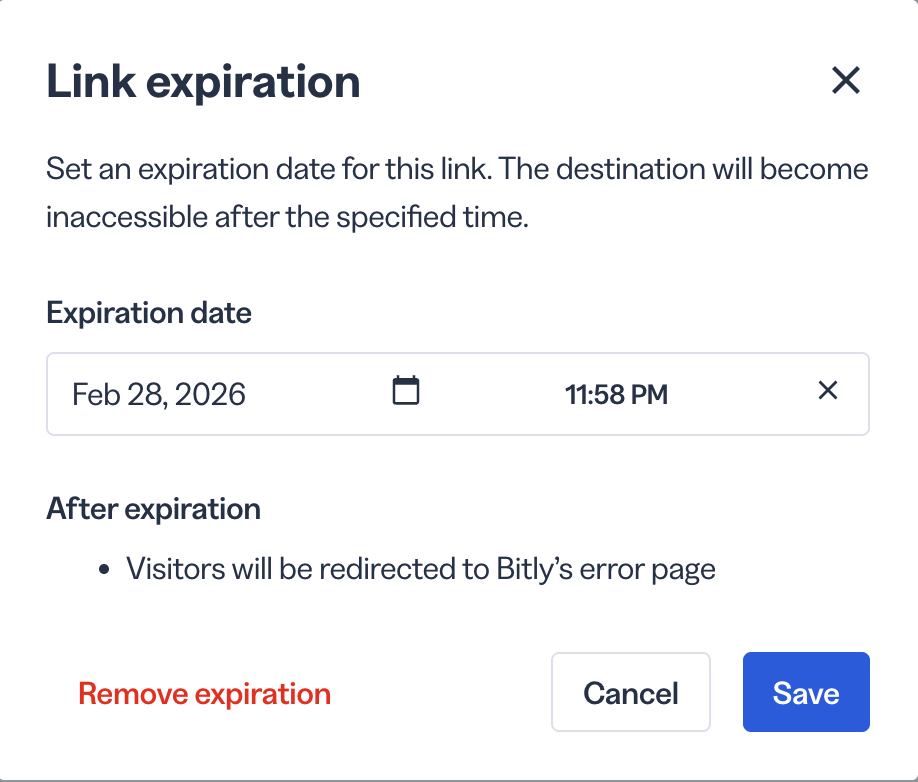
Task: Click the Remove expiration link
Action: pos(204,694)
